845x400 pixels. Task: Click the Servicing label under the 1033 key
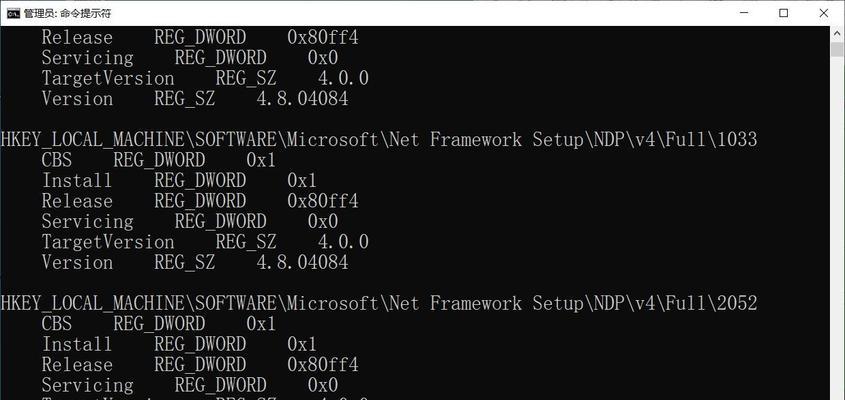click(x=87, y=222)
